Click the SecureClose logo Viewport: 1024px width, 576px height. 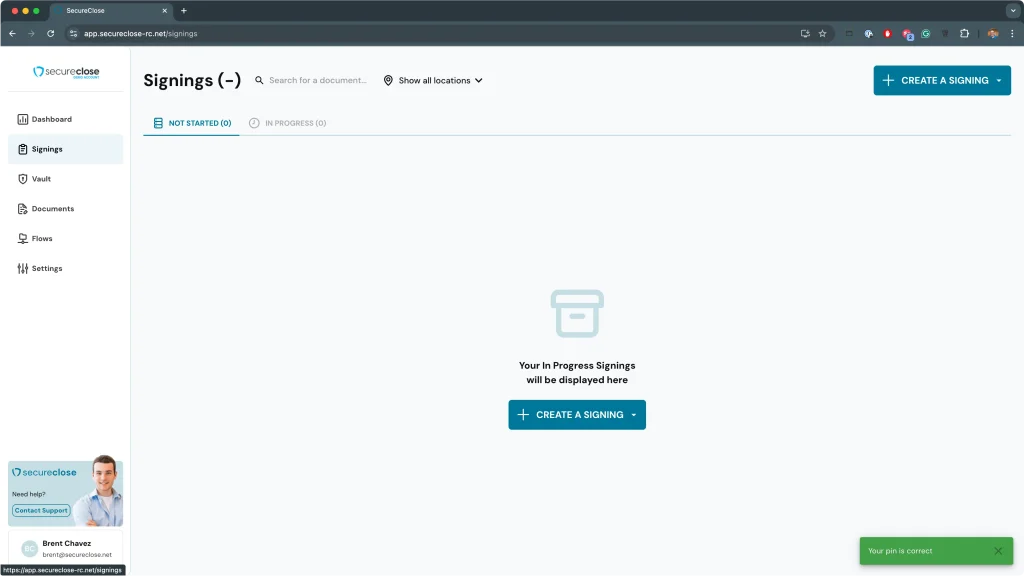coord(66,72)
